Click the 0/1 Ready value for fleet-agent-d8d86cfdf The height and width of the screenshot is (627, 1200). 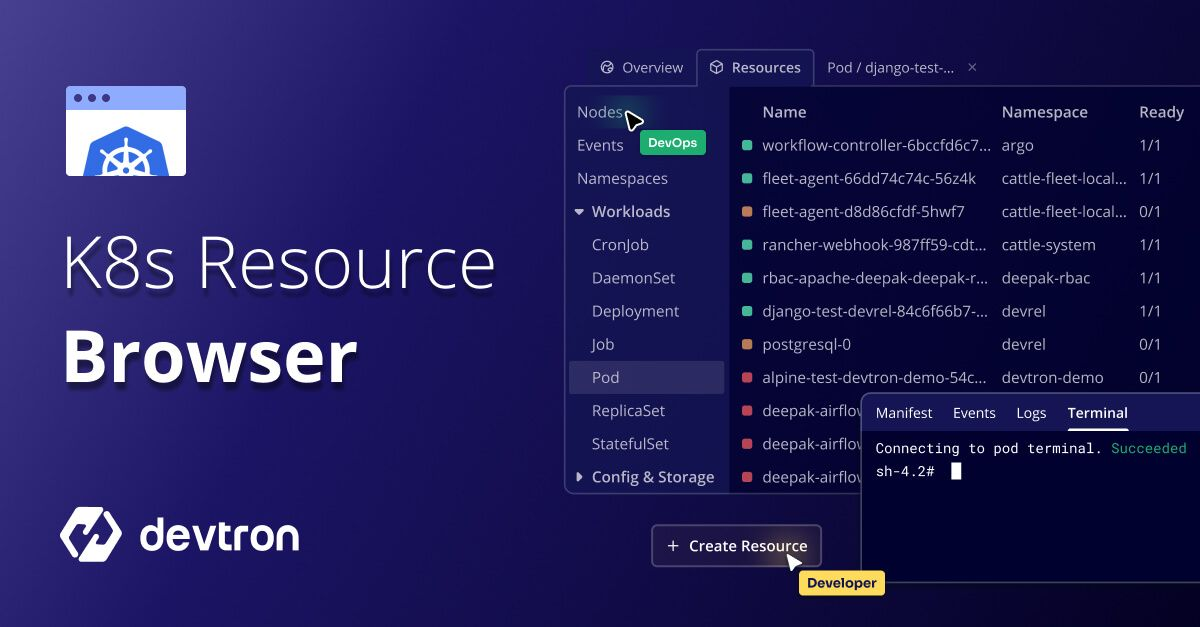tap(1150, 211)
